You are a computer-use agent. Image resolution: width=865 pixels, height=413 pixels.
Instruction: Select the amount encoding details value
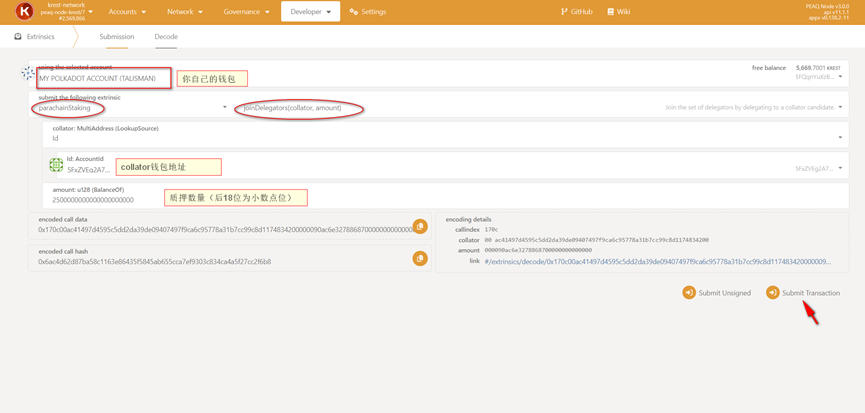pos(538,250)
